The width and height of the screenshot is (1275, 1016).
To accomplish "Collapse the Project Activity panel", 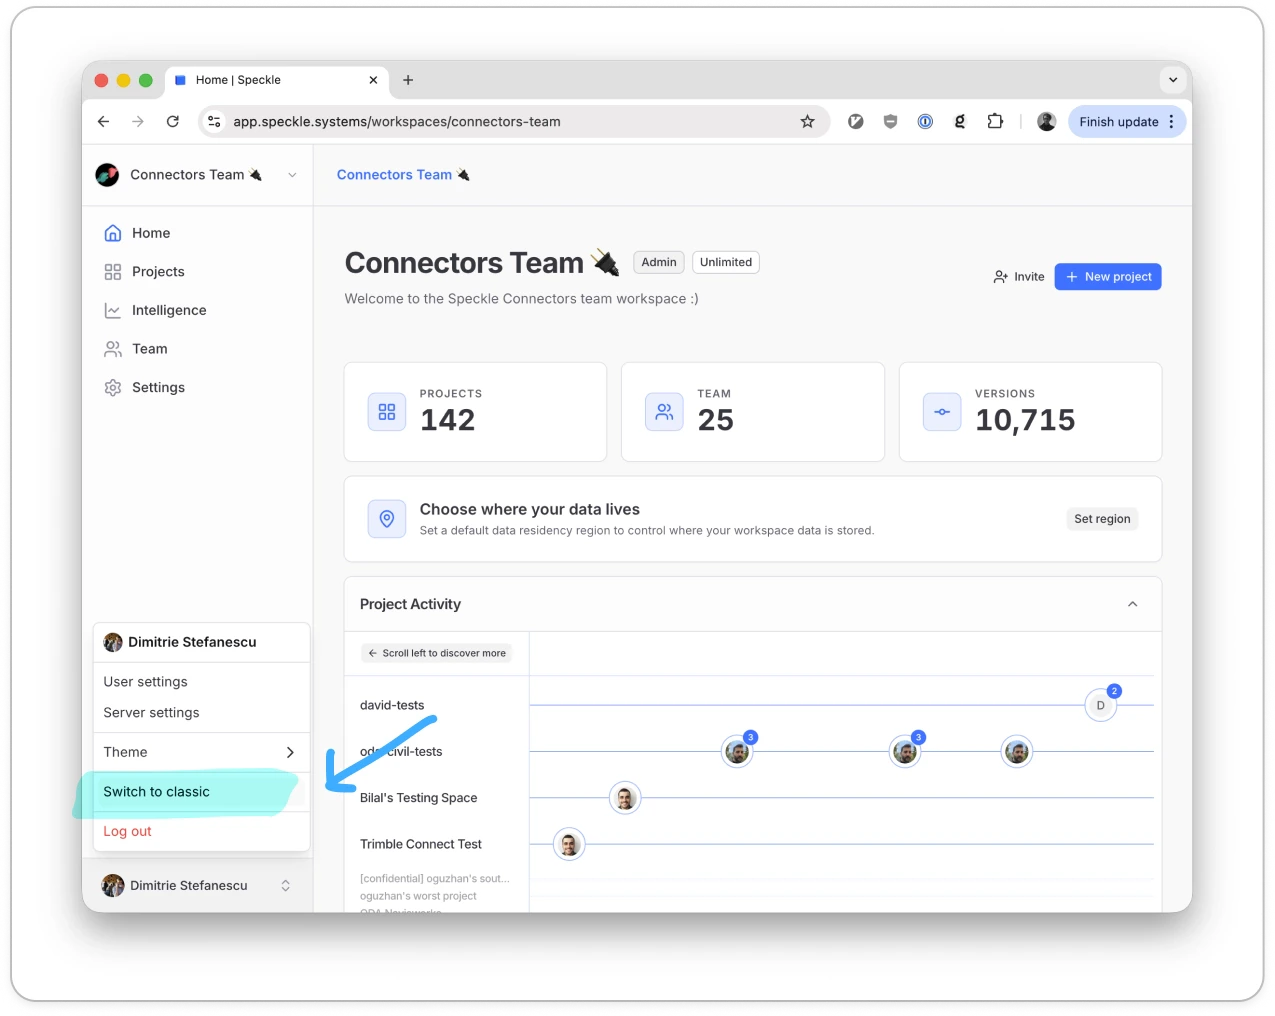I will [1133, 604].
